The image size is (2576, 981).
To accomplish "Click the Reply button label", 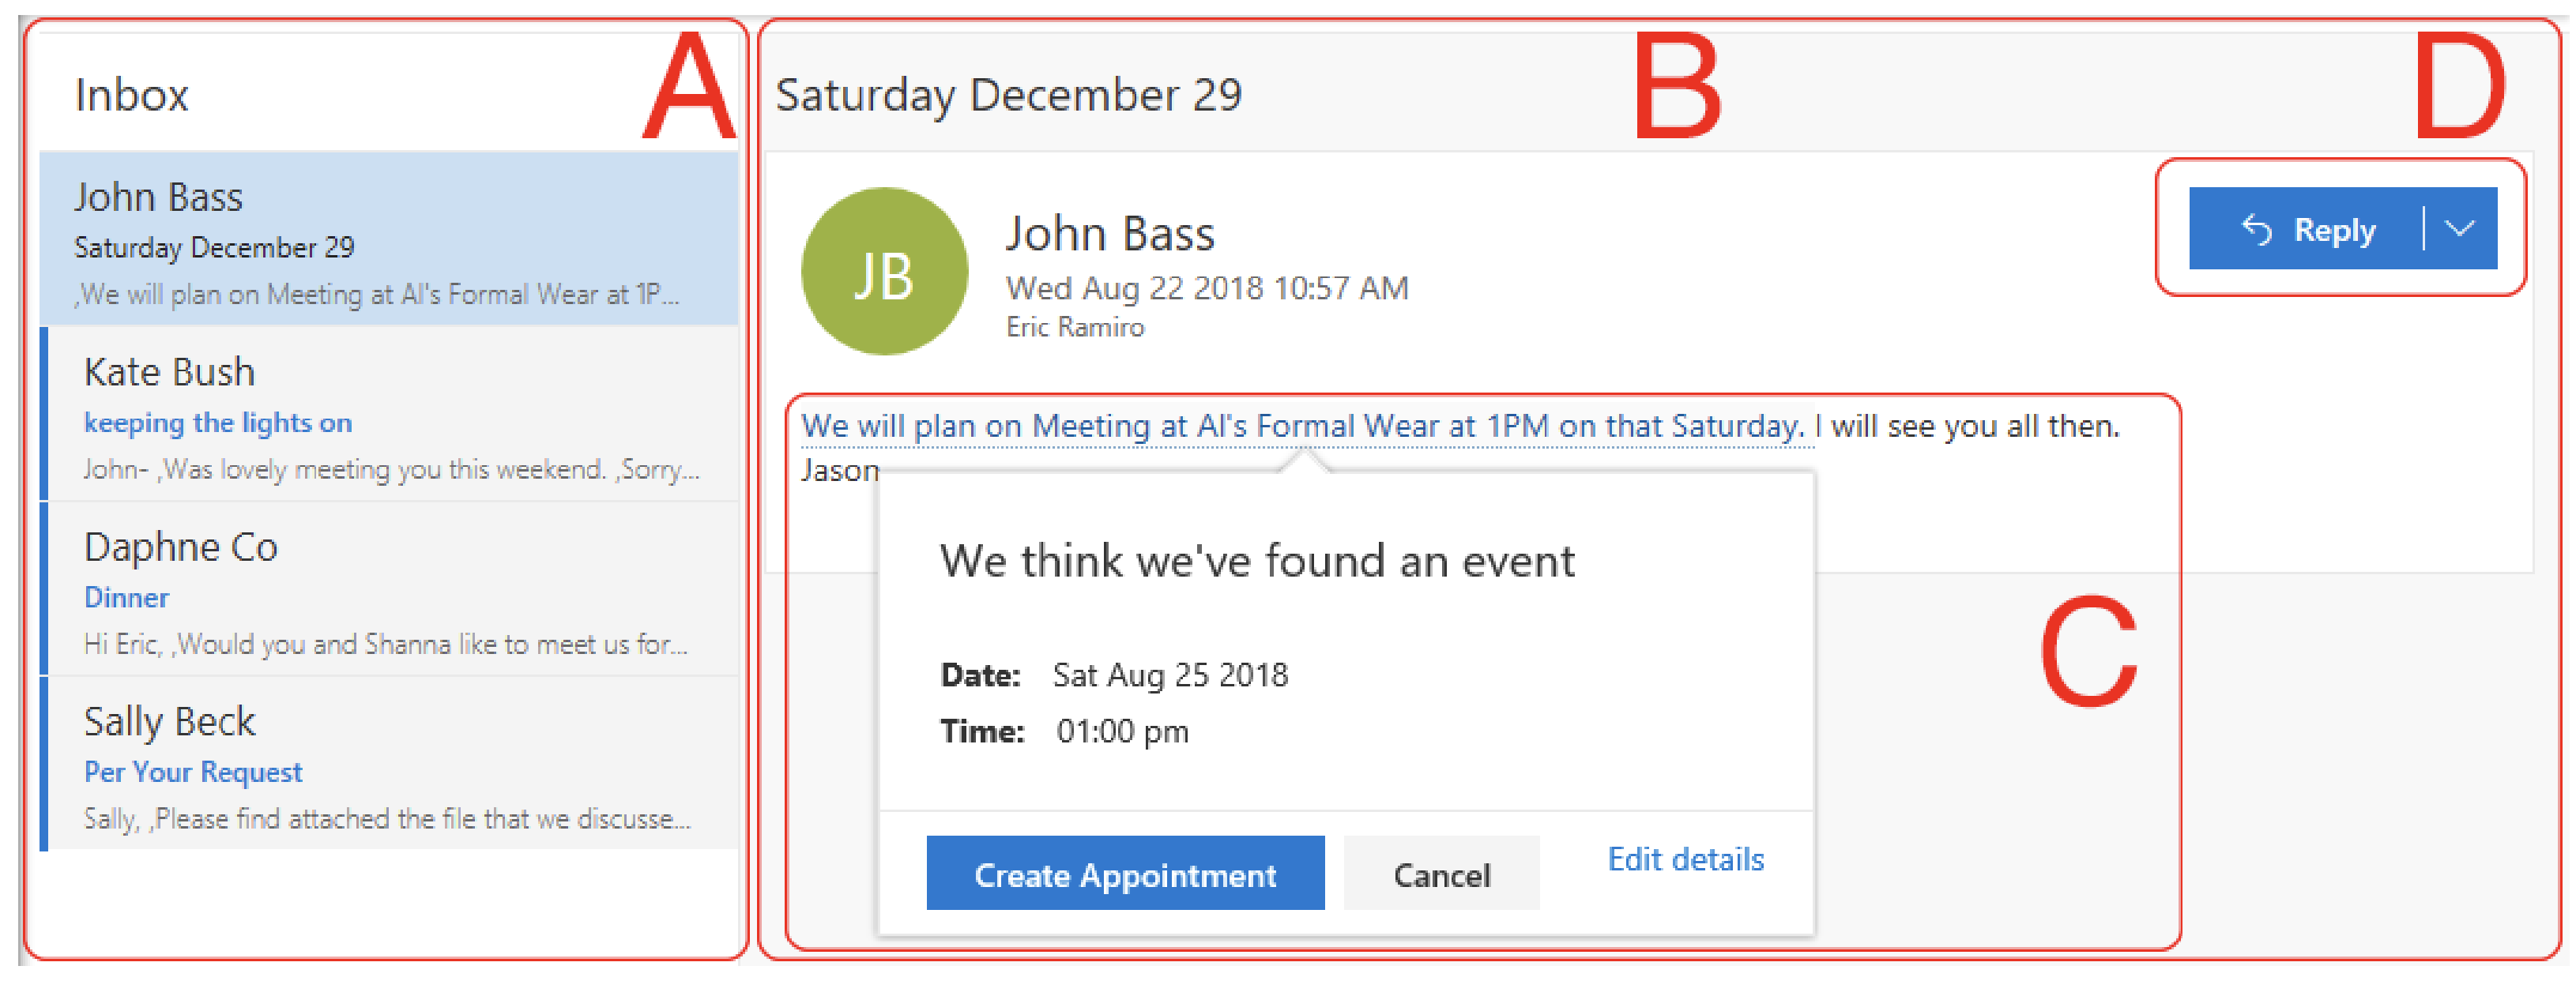I will tap(2334, 230).
